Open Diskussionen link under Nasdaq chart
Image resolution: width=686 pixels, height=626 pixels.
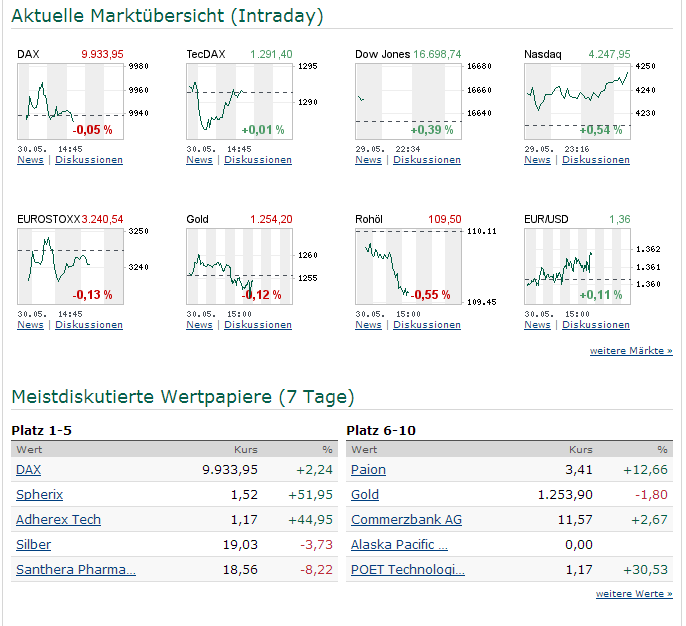coord(596,160)
